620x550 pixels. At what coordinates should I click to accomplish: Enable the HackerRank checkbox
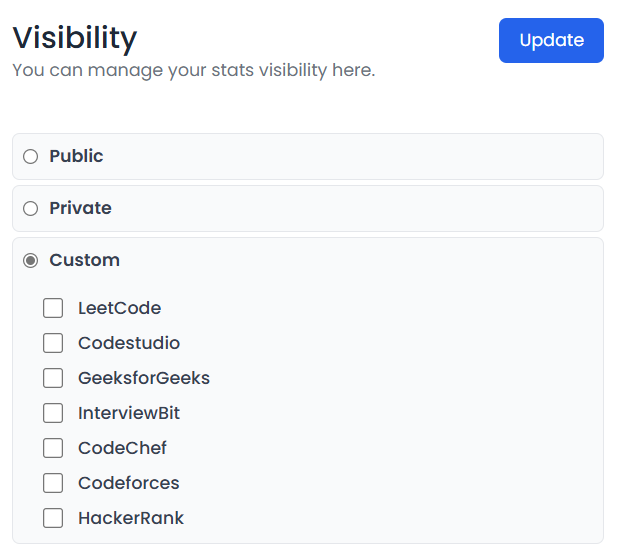53,518
